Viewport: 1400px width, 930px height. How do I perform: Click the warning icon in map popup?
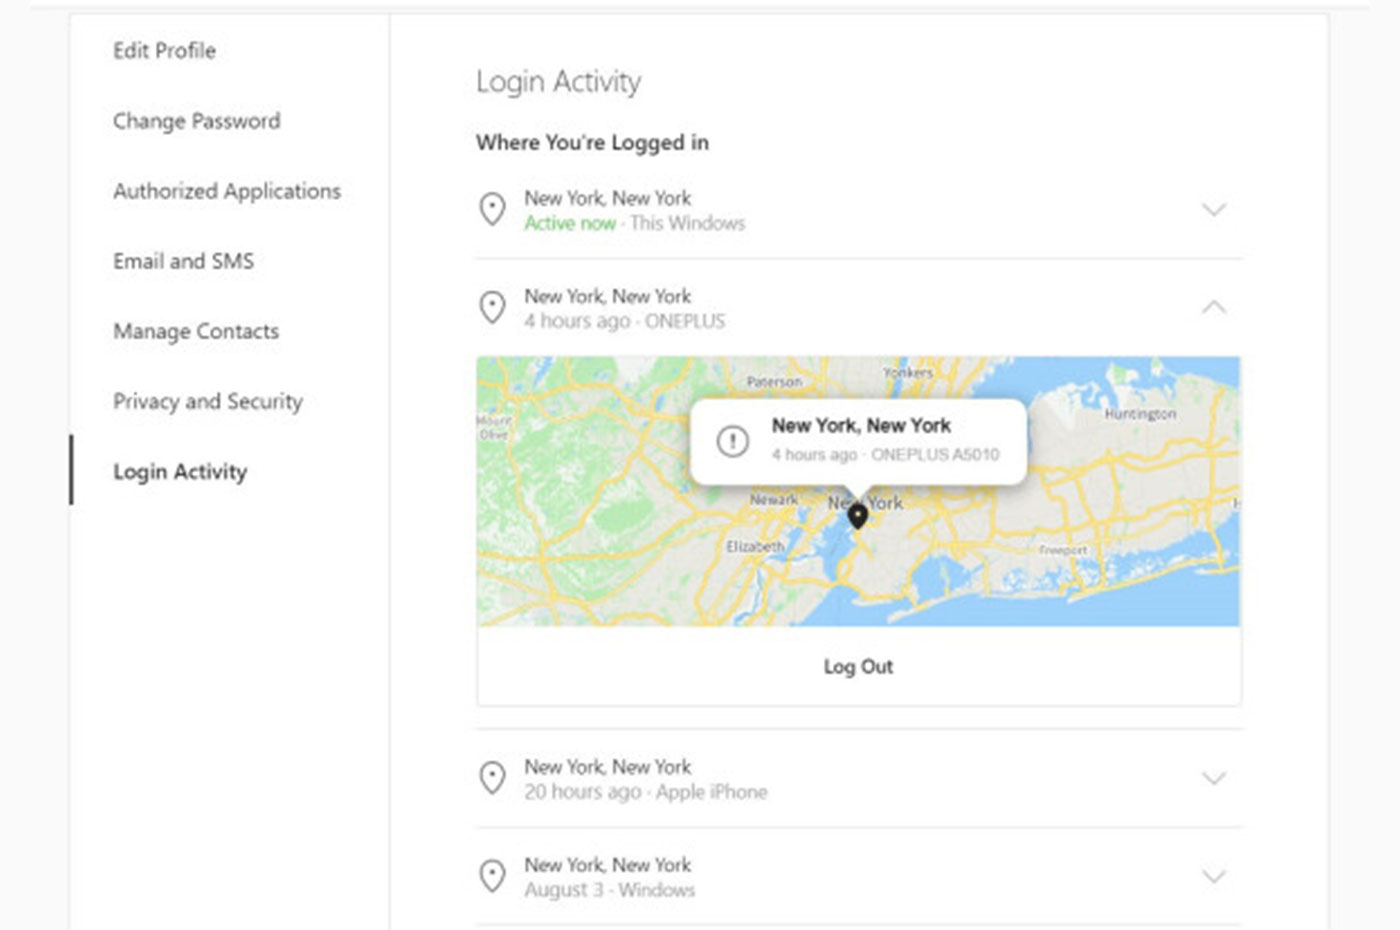click(x=732, y=440)
